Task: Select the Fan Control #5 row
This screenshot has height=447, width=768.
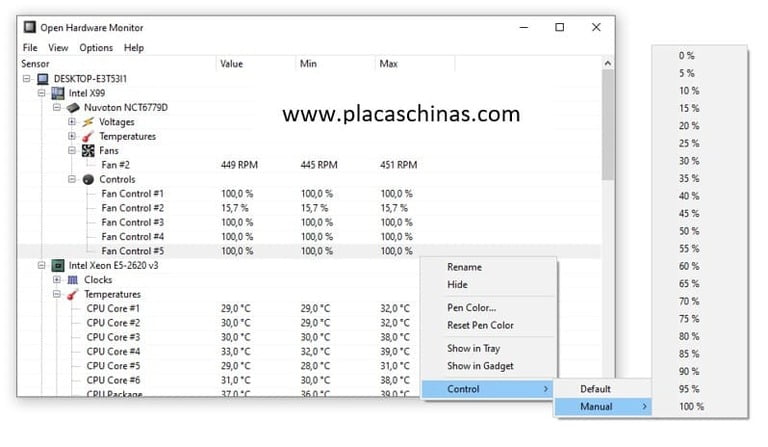Action: click(x=310, y=251)
